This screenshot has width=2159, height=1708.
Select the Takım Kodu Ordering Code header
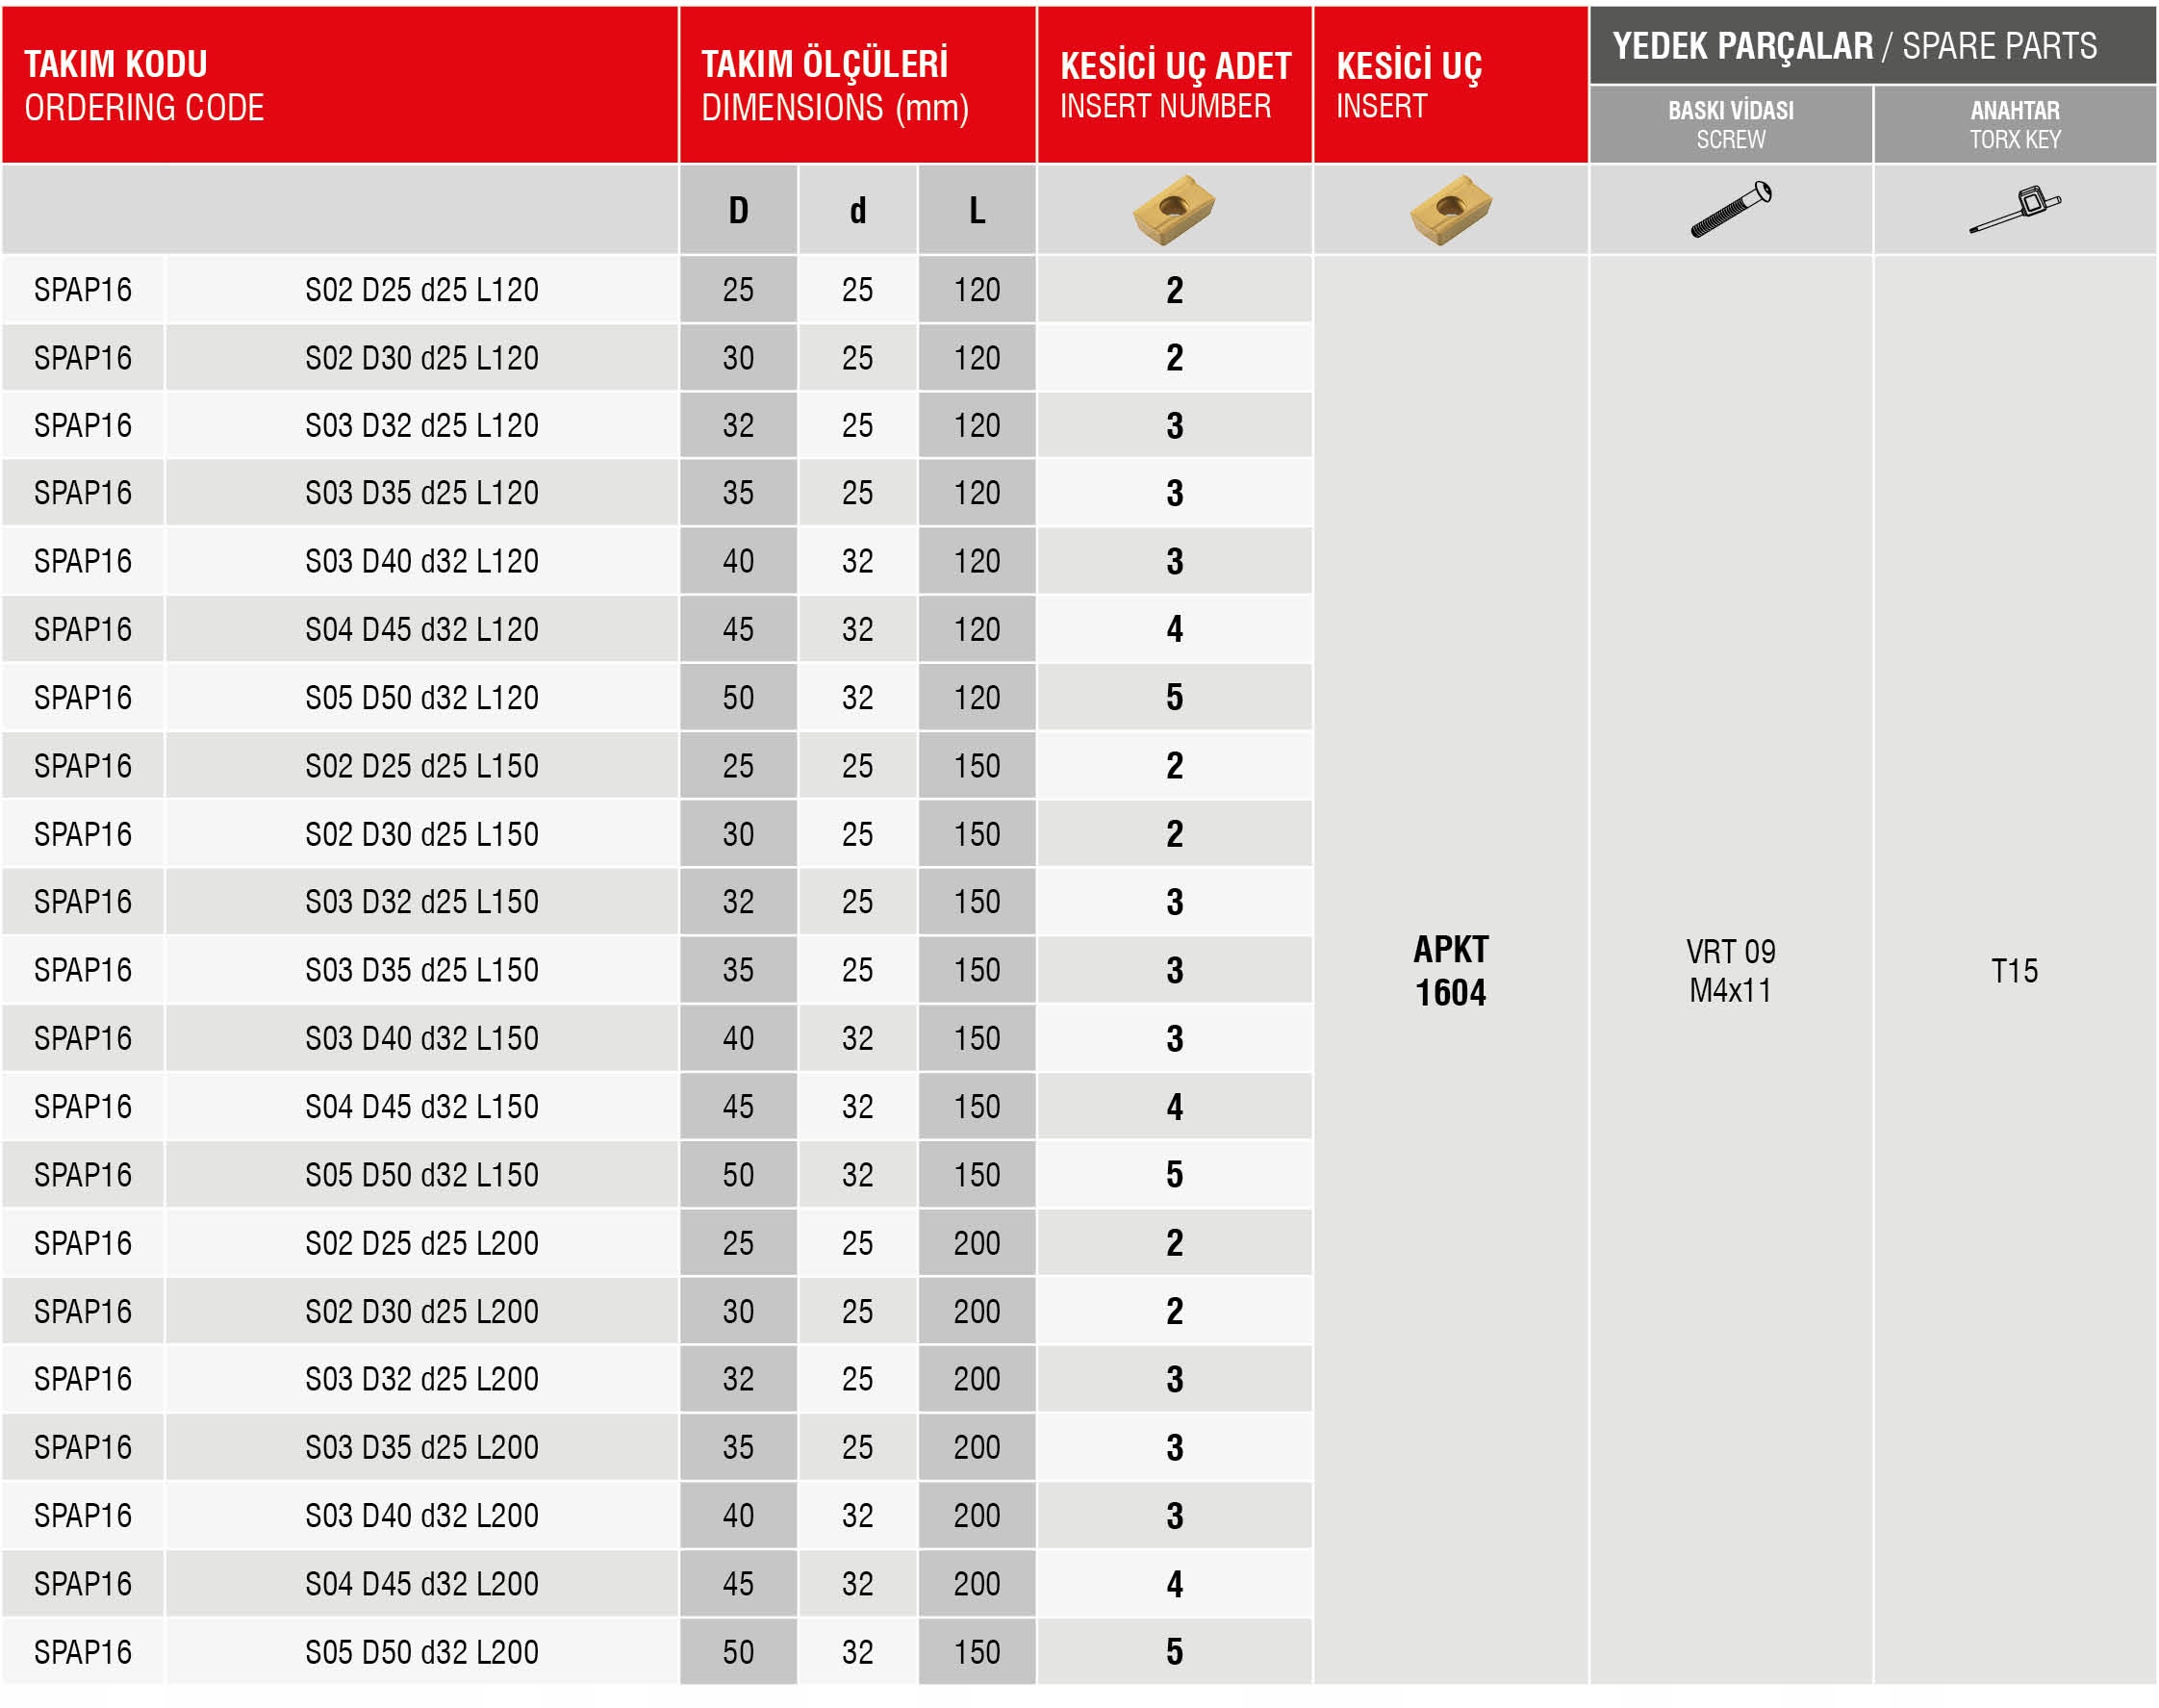coord(145,86)
